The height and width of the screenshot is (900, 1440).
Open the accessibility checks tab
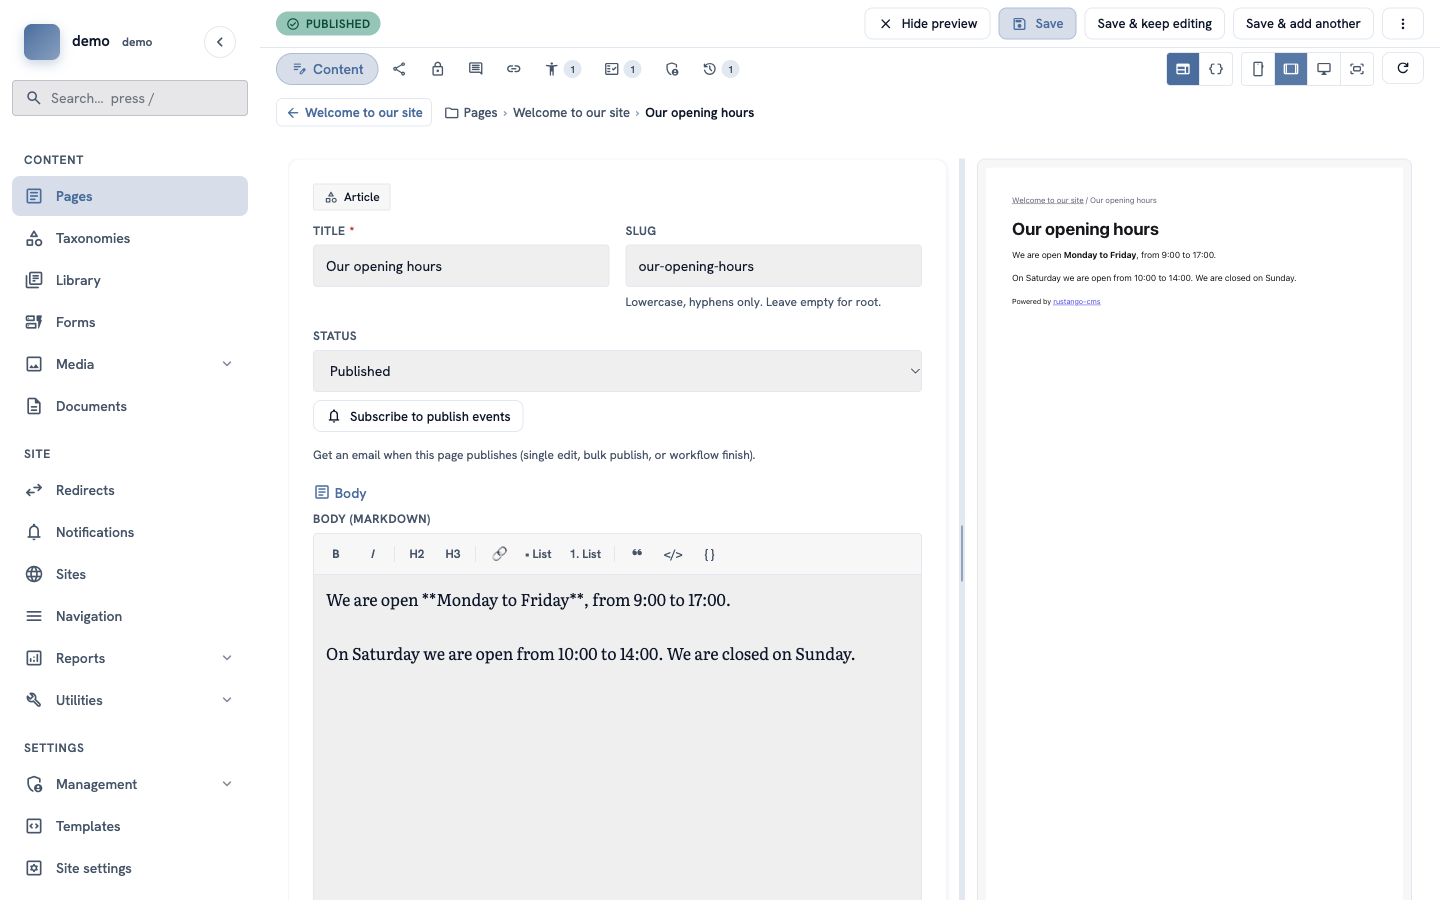pos(562,69)
